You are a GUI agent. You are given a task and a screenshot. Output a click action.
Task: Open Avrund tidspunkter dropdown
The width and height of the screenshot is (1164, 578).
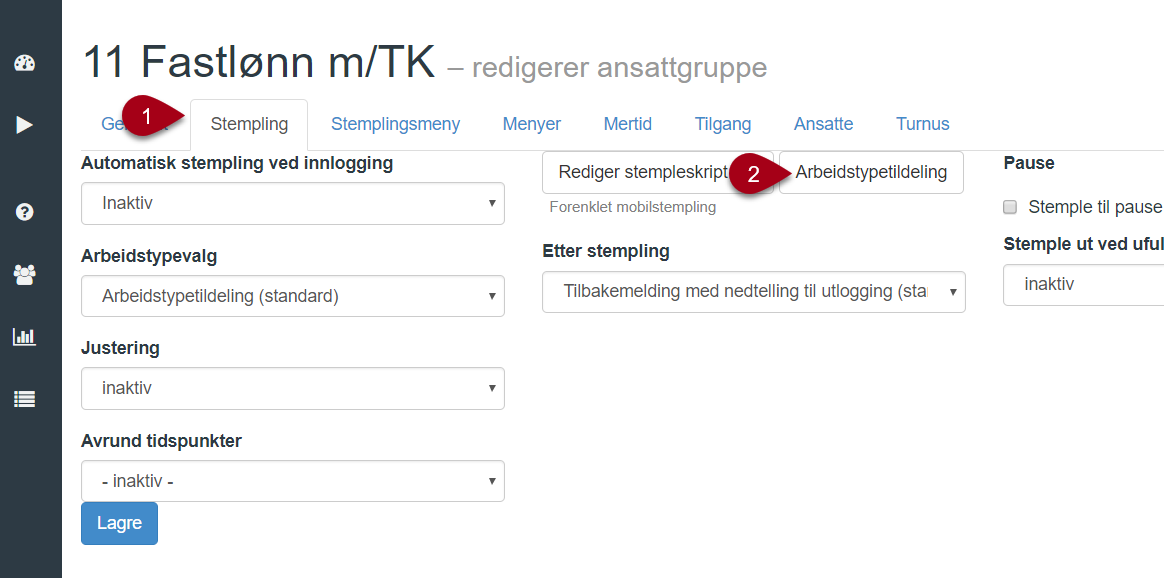click(292, 481)
